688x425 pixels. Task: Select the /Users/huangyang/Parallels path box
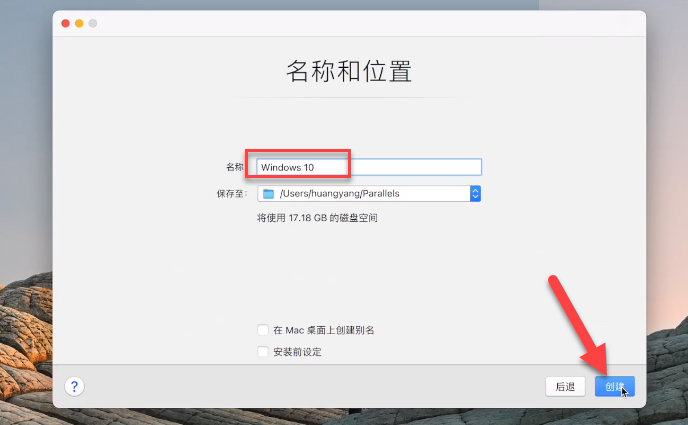point(369,193)
